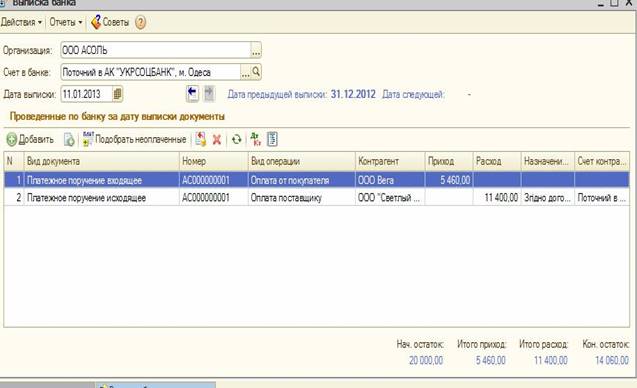Click Подобрать неоплаченные button

134,139
